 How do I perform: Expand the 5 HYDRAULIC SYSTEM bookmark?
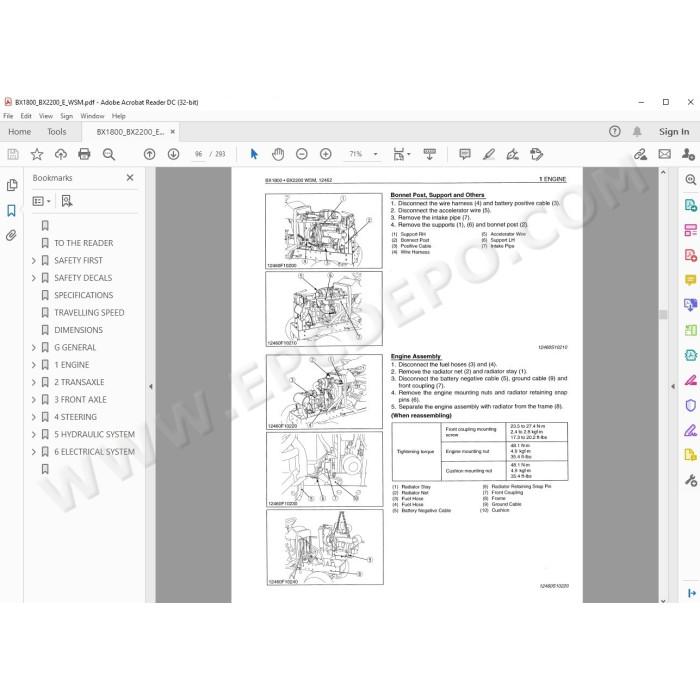tap(33, 434)
